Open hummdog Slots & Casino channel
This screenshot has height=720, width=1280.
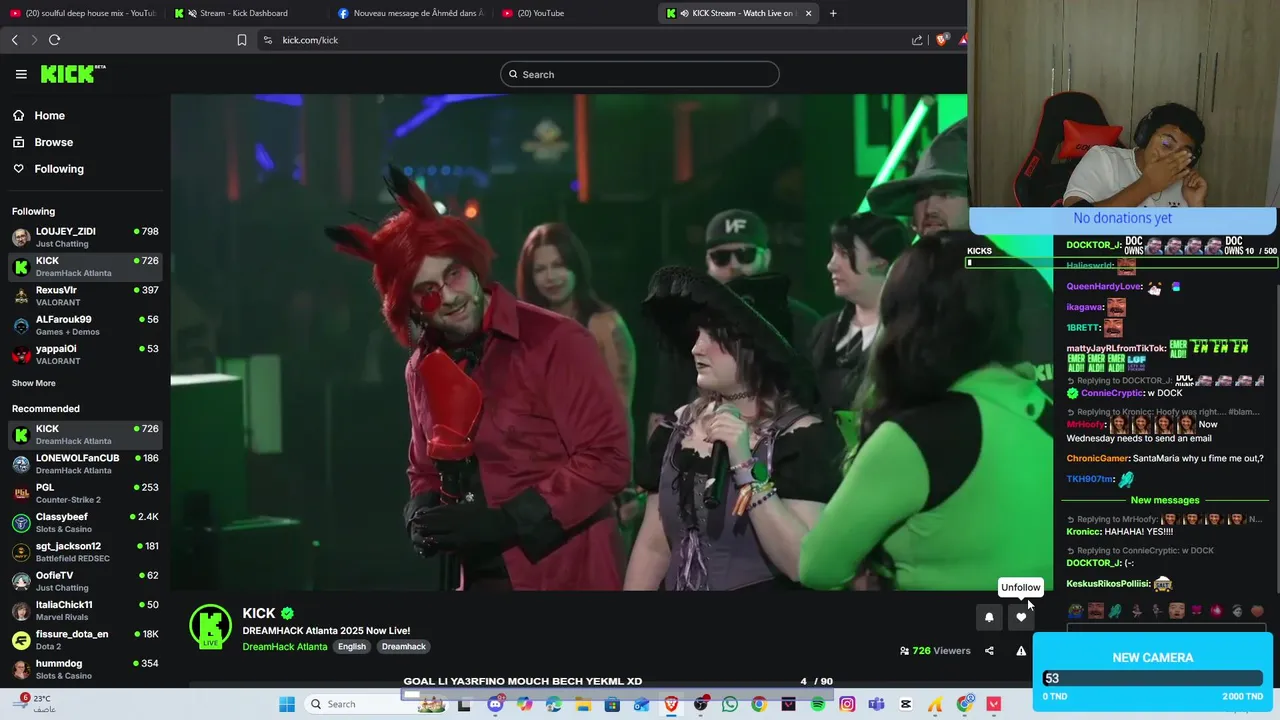[85, 669]
